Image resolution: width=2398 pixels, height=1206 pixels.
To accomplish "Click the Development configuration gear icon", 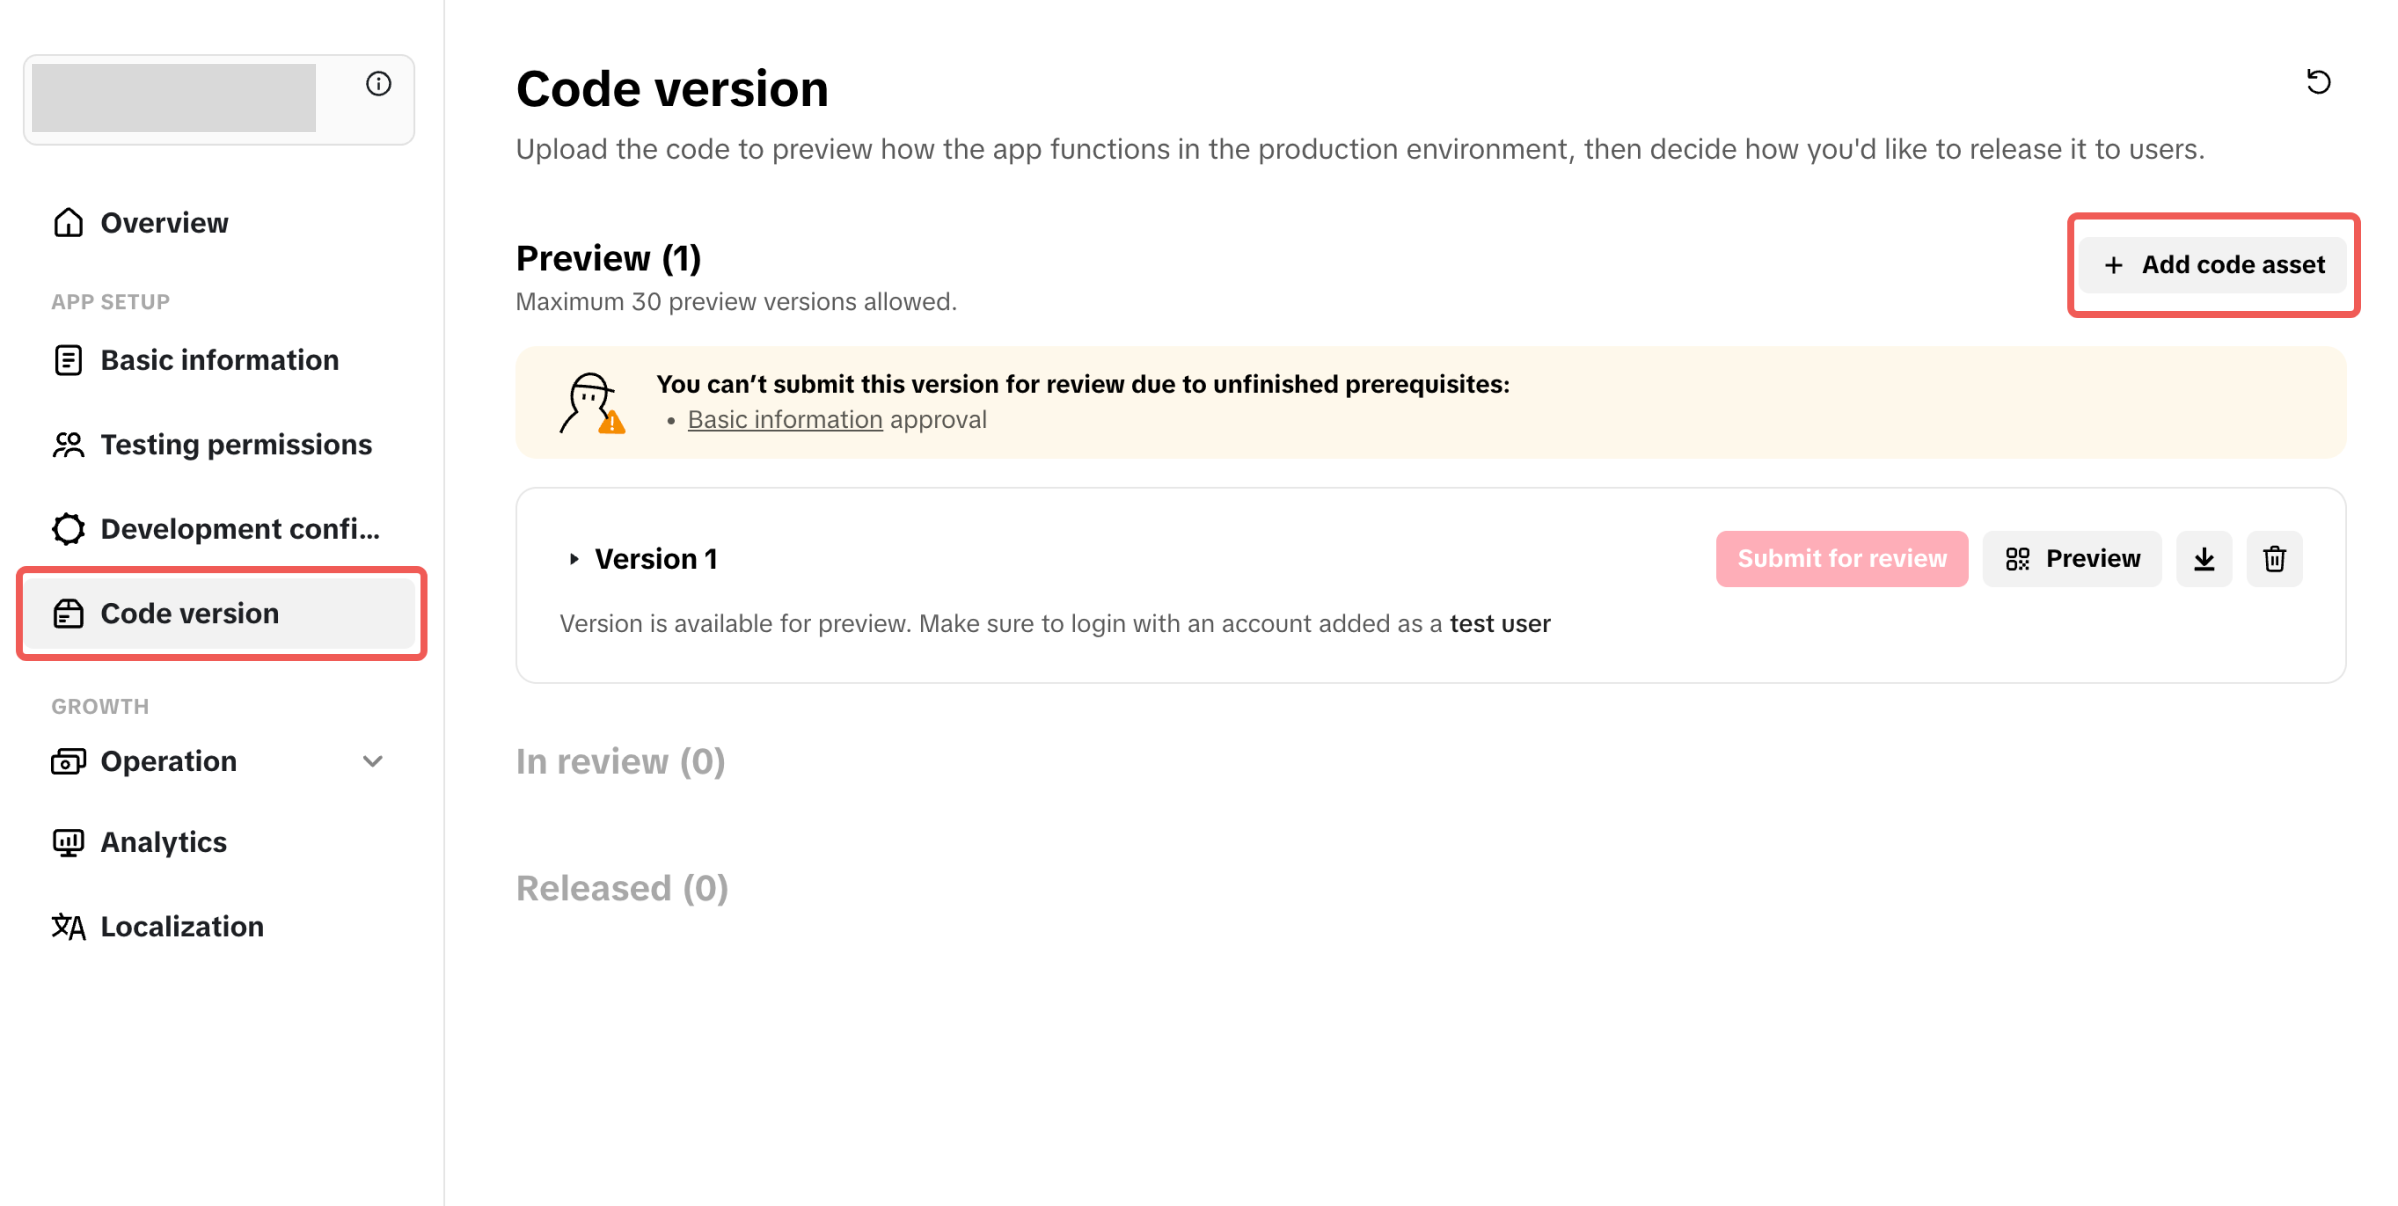I will (68, 529).
